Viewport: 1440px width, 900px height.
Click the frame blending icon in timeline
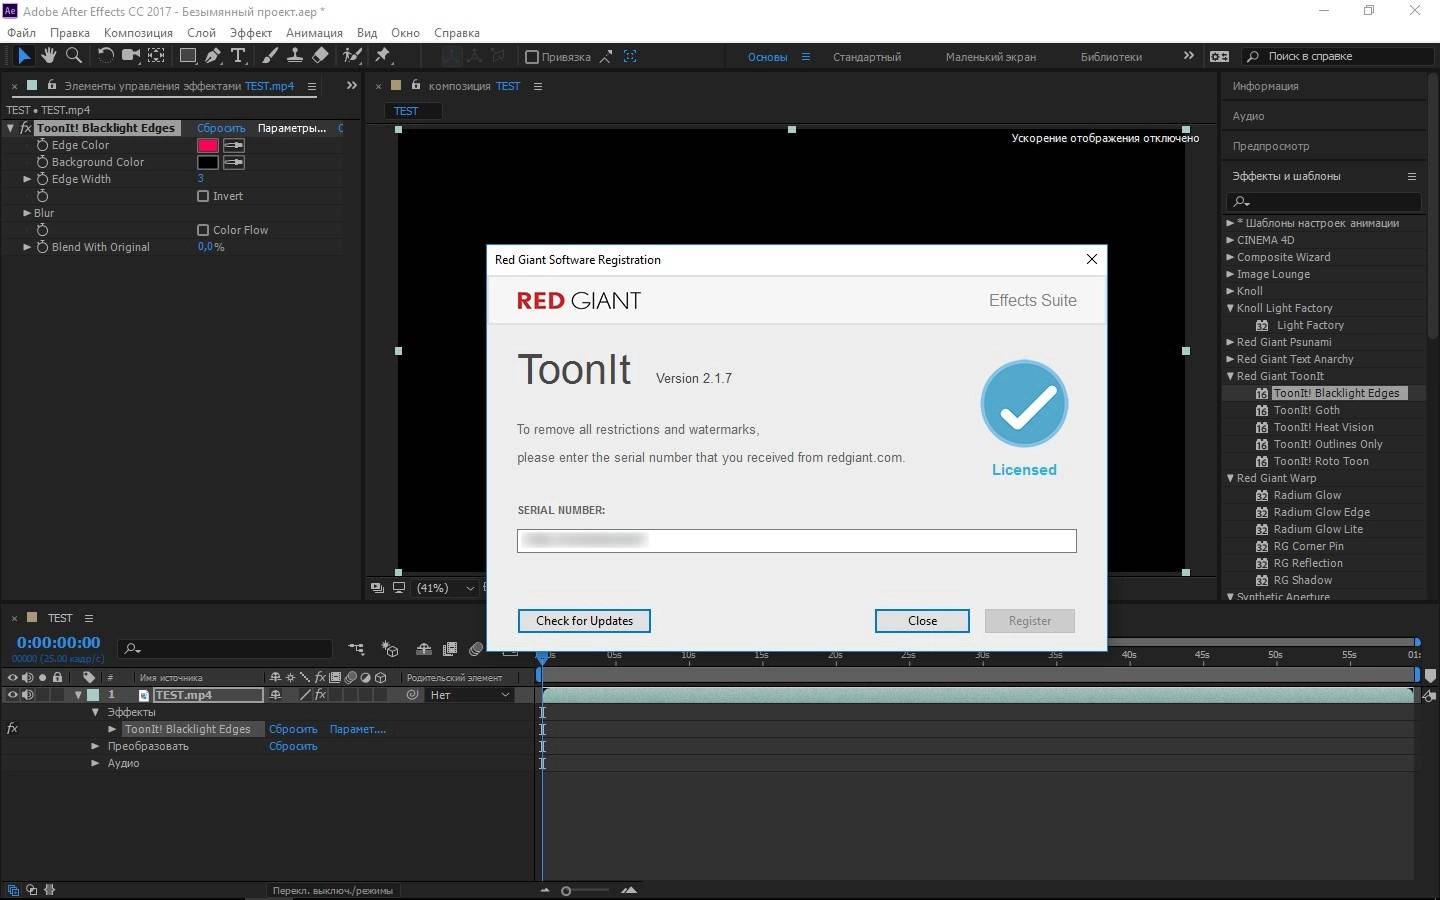coord(450,649)
